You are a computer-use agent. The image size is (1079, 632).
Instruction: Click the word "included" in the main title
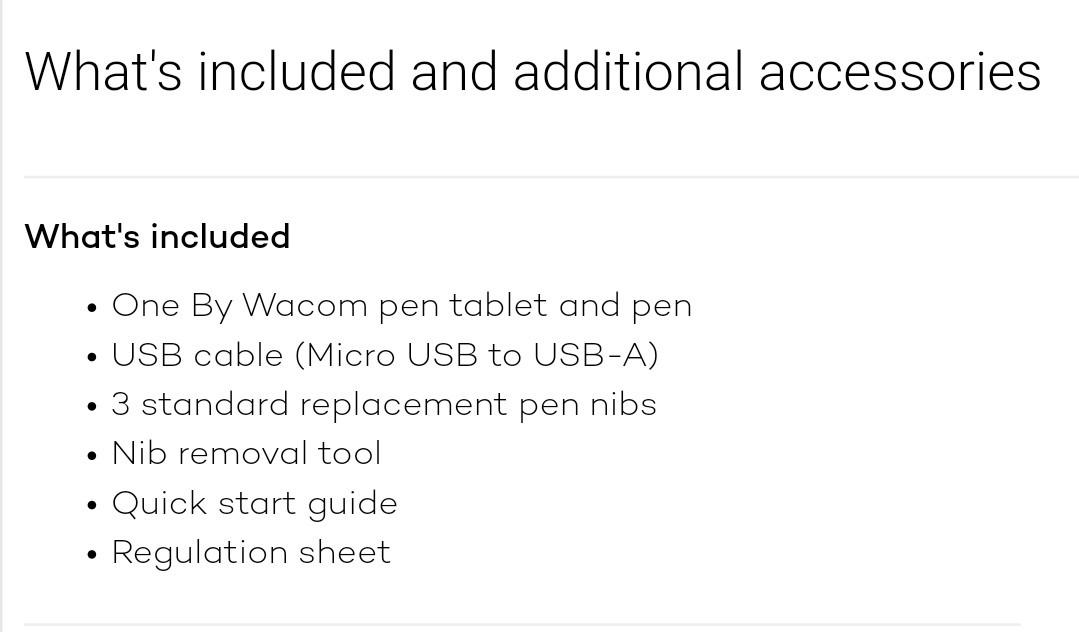(297, 71)
